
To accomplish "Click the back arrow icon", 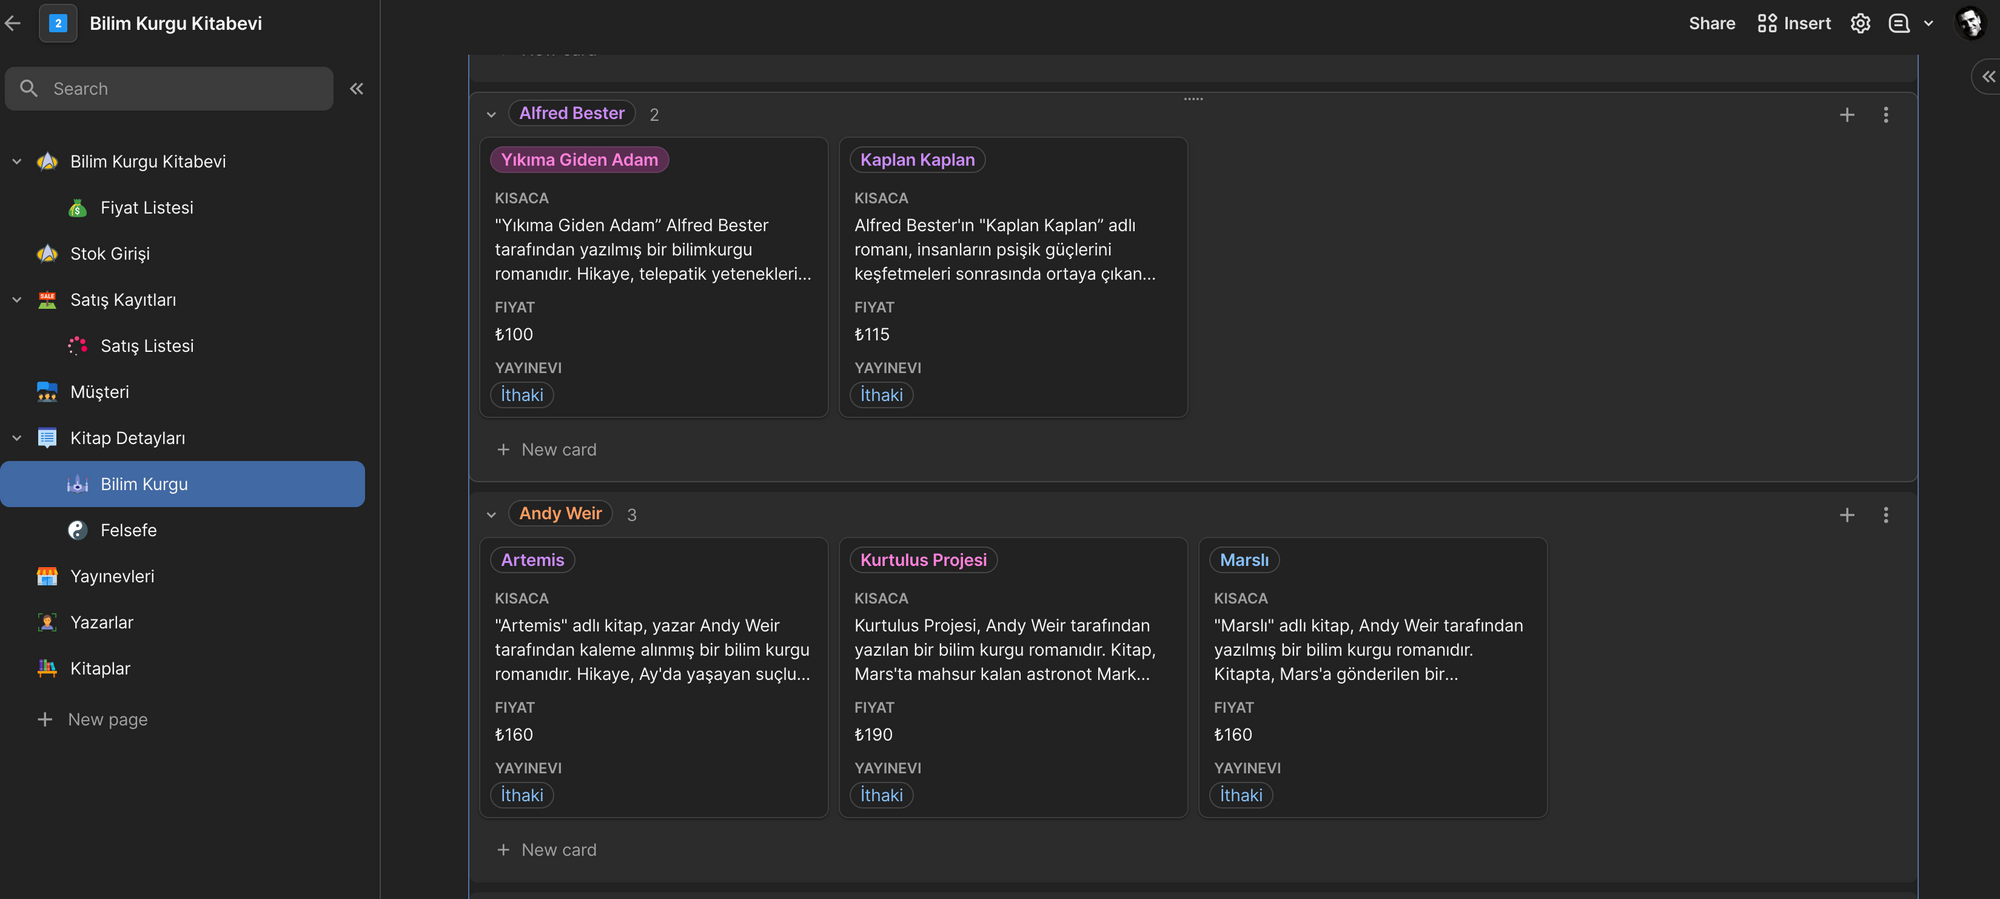I will (x=13, y=23).
